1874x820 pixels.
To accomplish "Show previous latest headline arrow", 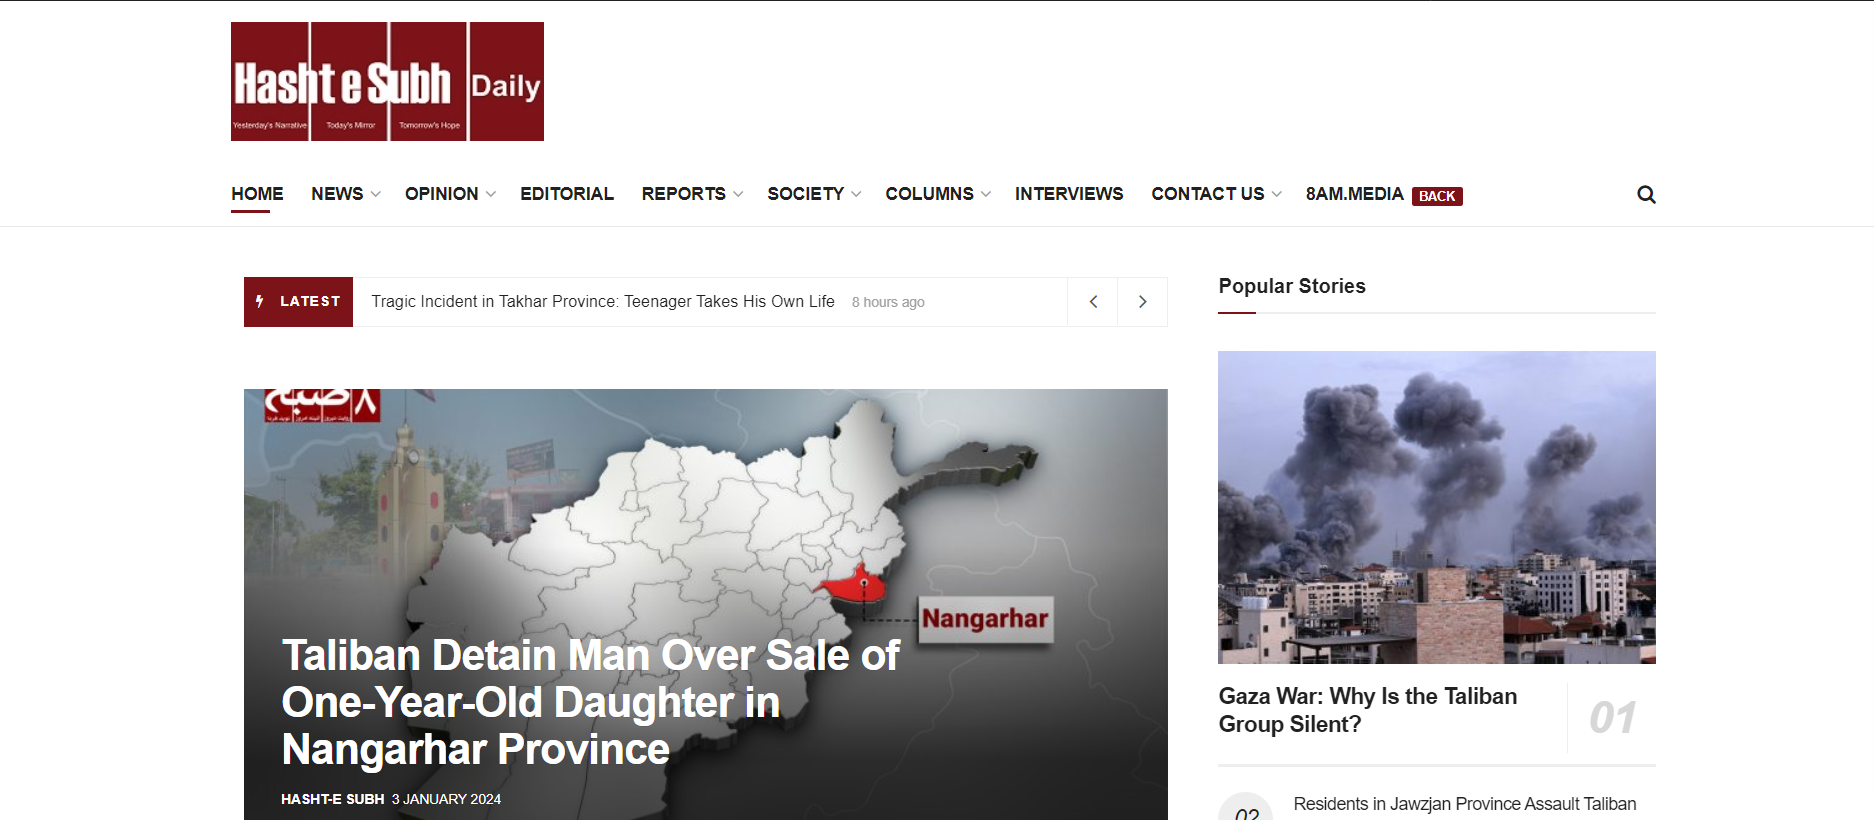I will coord(1093,302).
